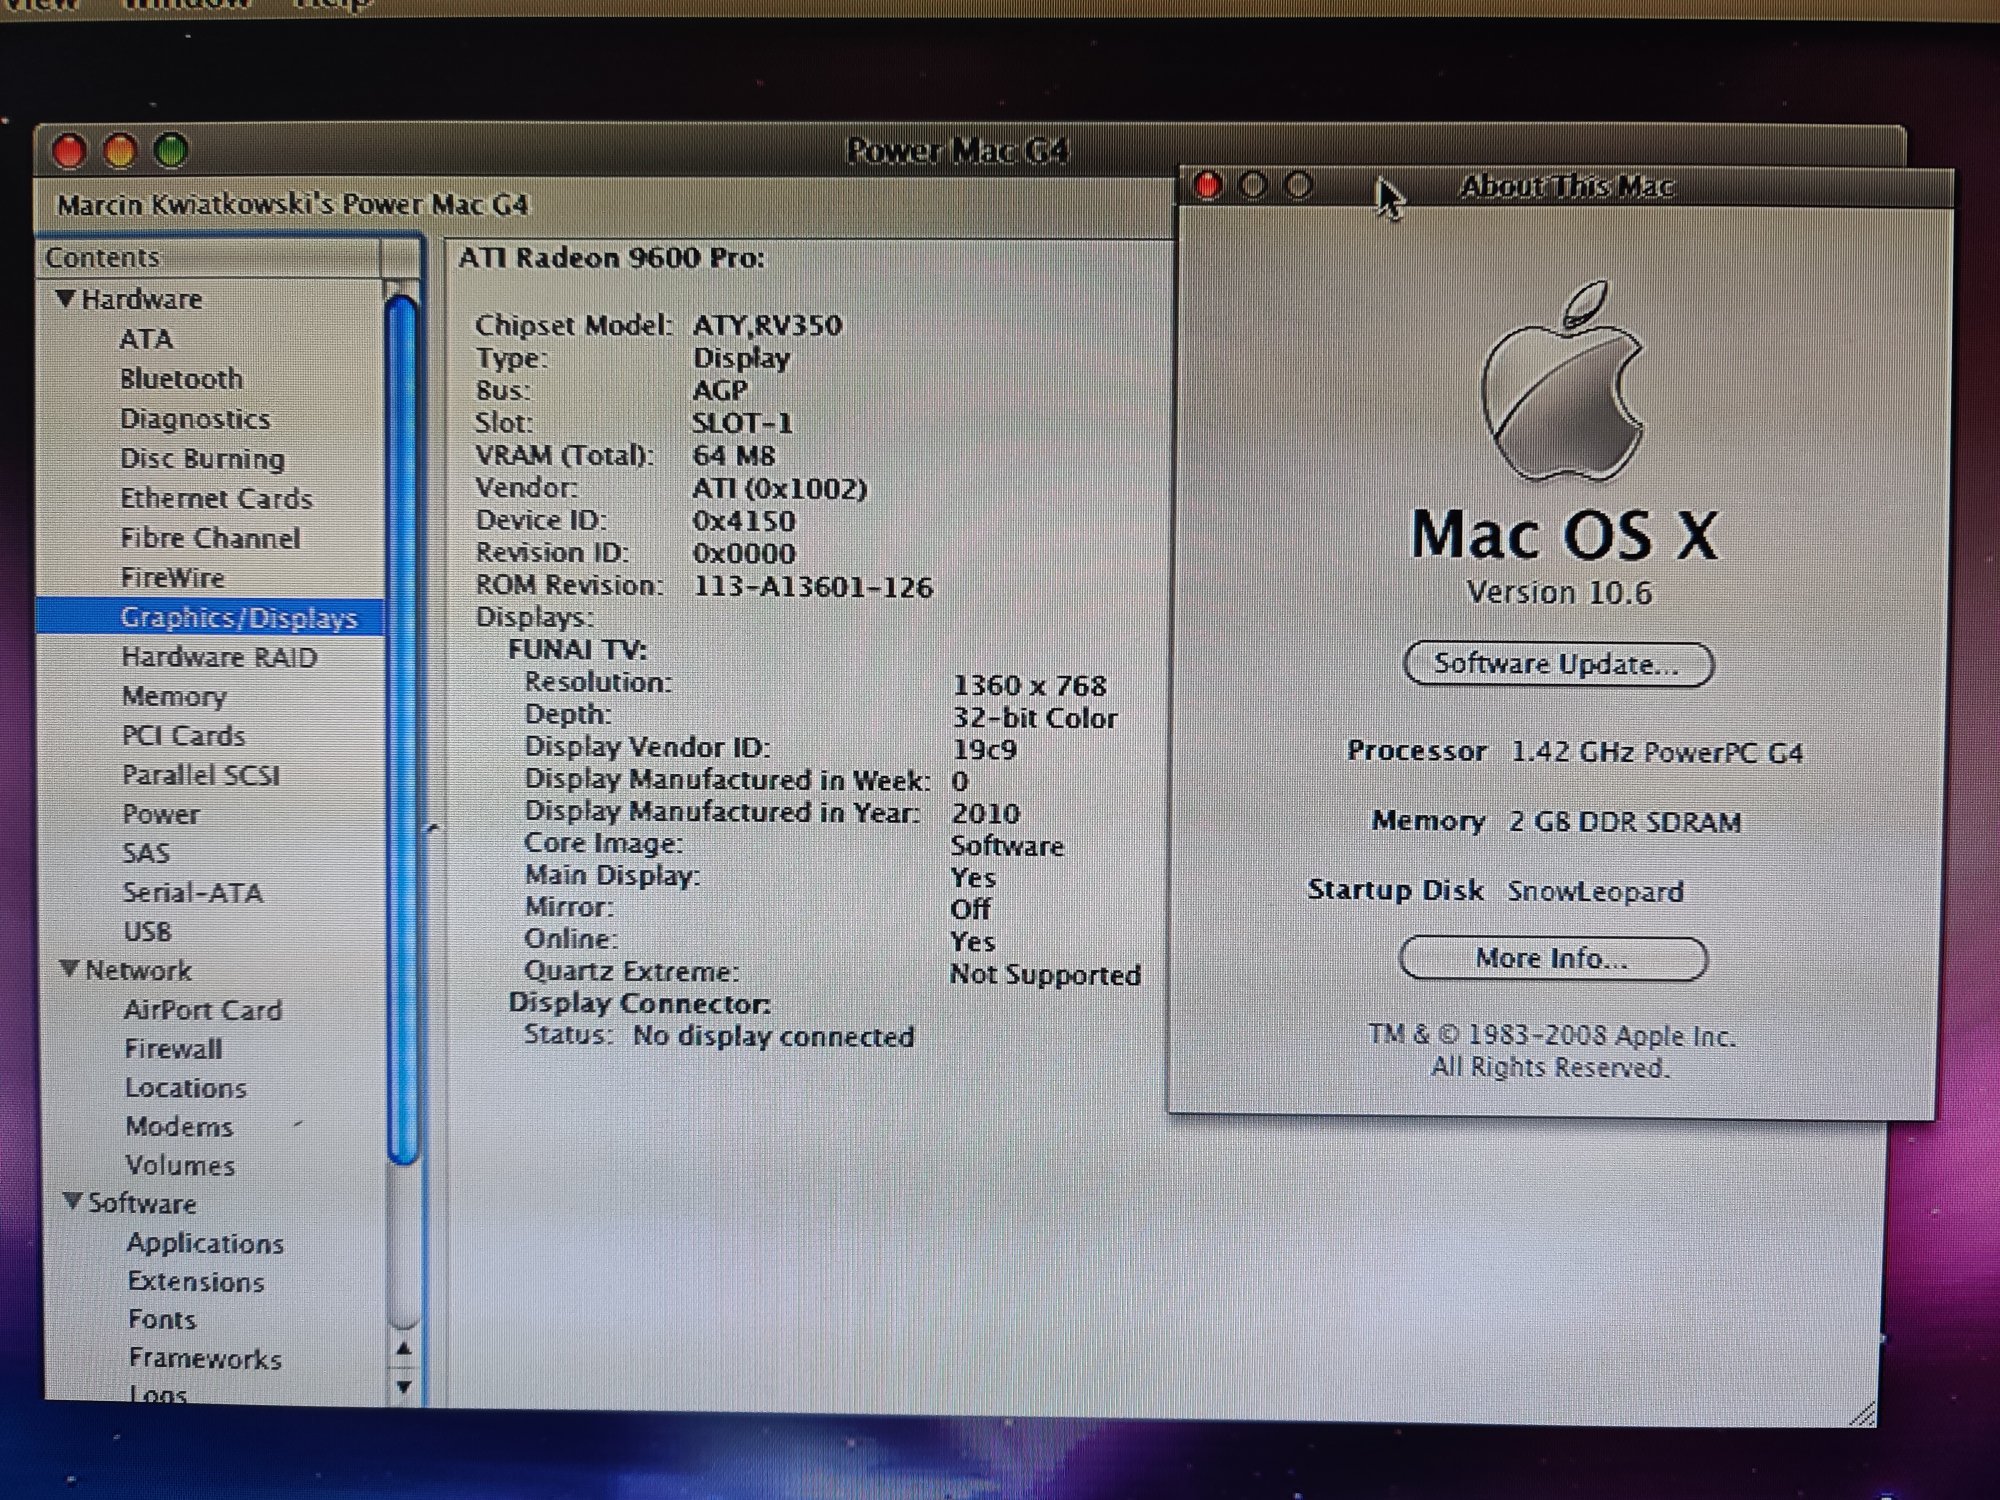Viewport: 2000px width, 1500px height.
Task: Minimize the Power Mac G4 window
Action: coord(120,151)
